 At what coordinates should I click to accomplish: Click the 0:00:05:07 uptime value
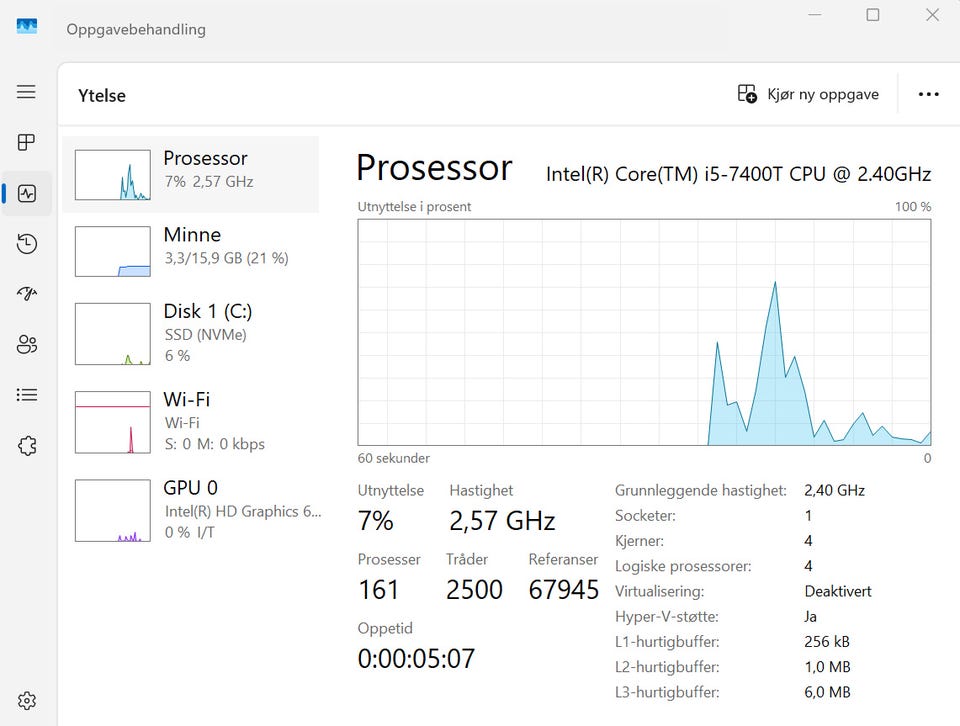click(x=416, y=659)
